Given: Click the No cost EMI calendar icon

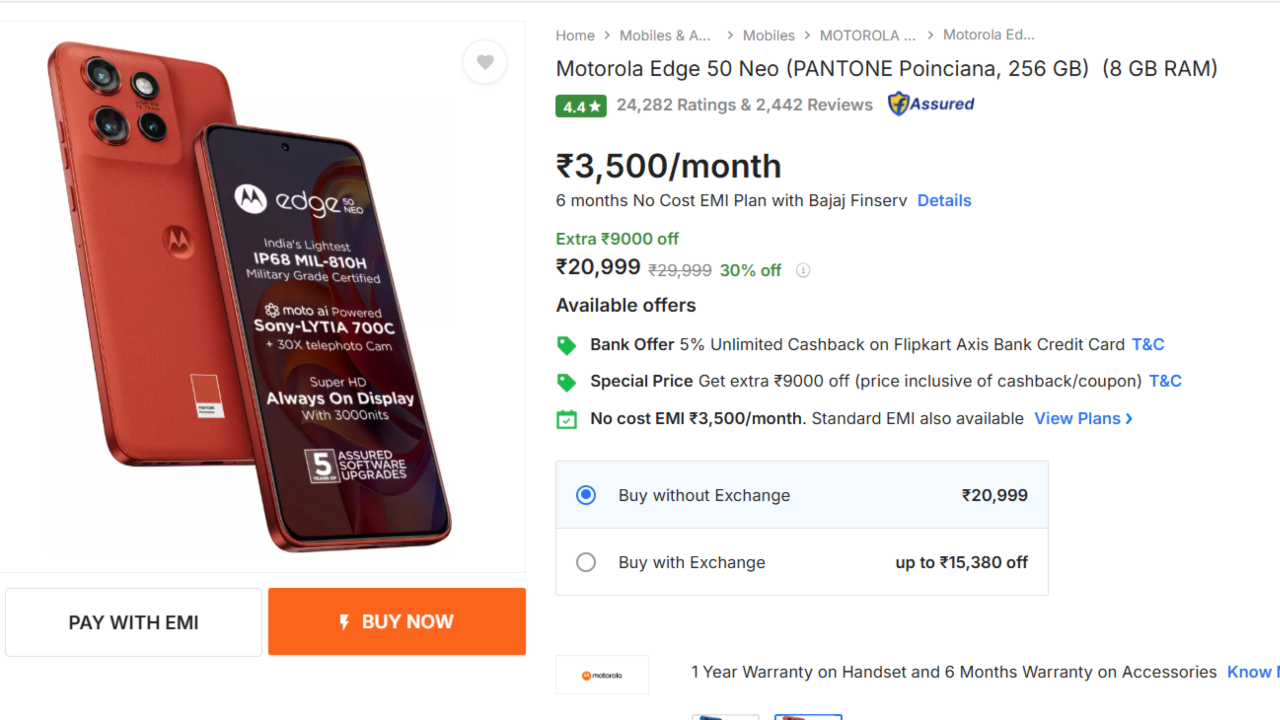Looking at the screenshot, I should coord(566,419).
